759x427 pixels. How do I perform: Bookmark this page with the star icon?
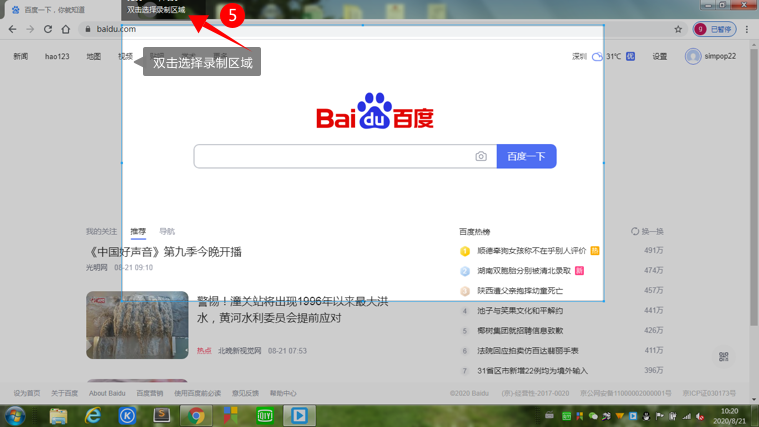678,29
